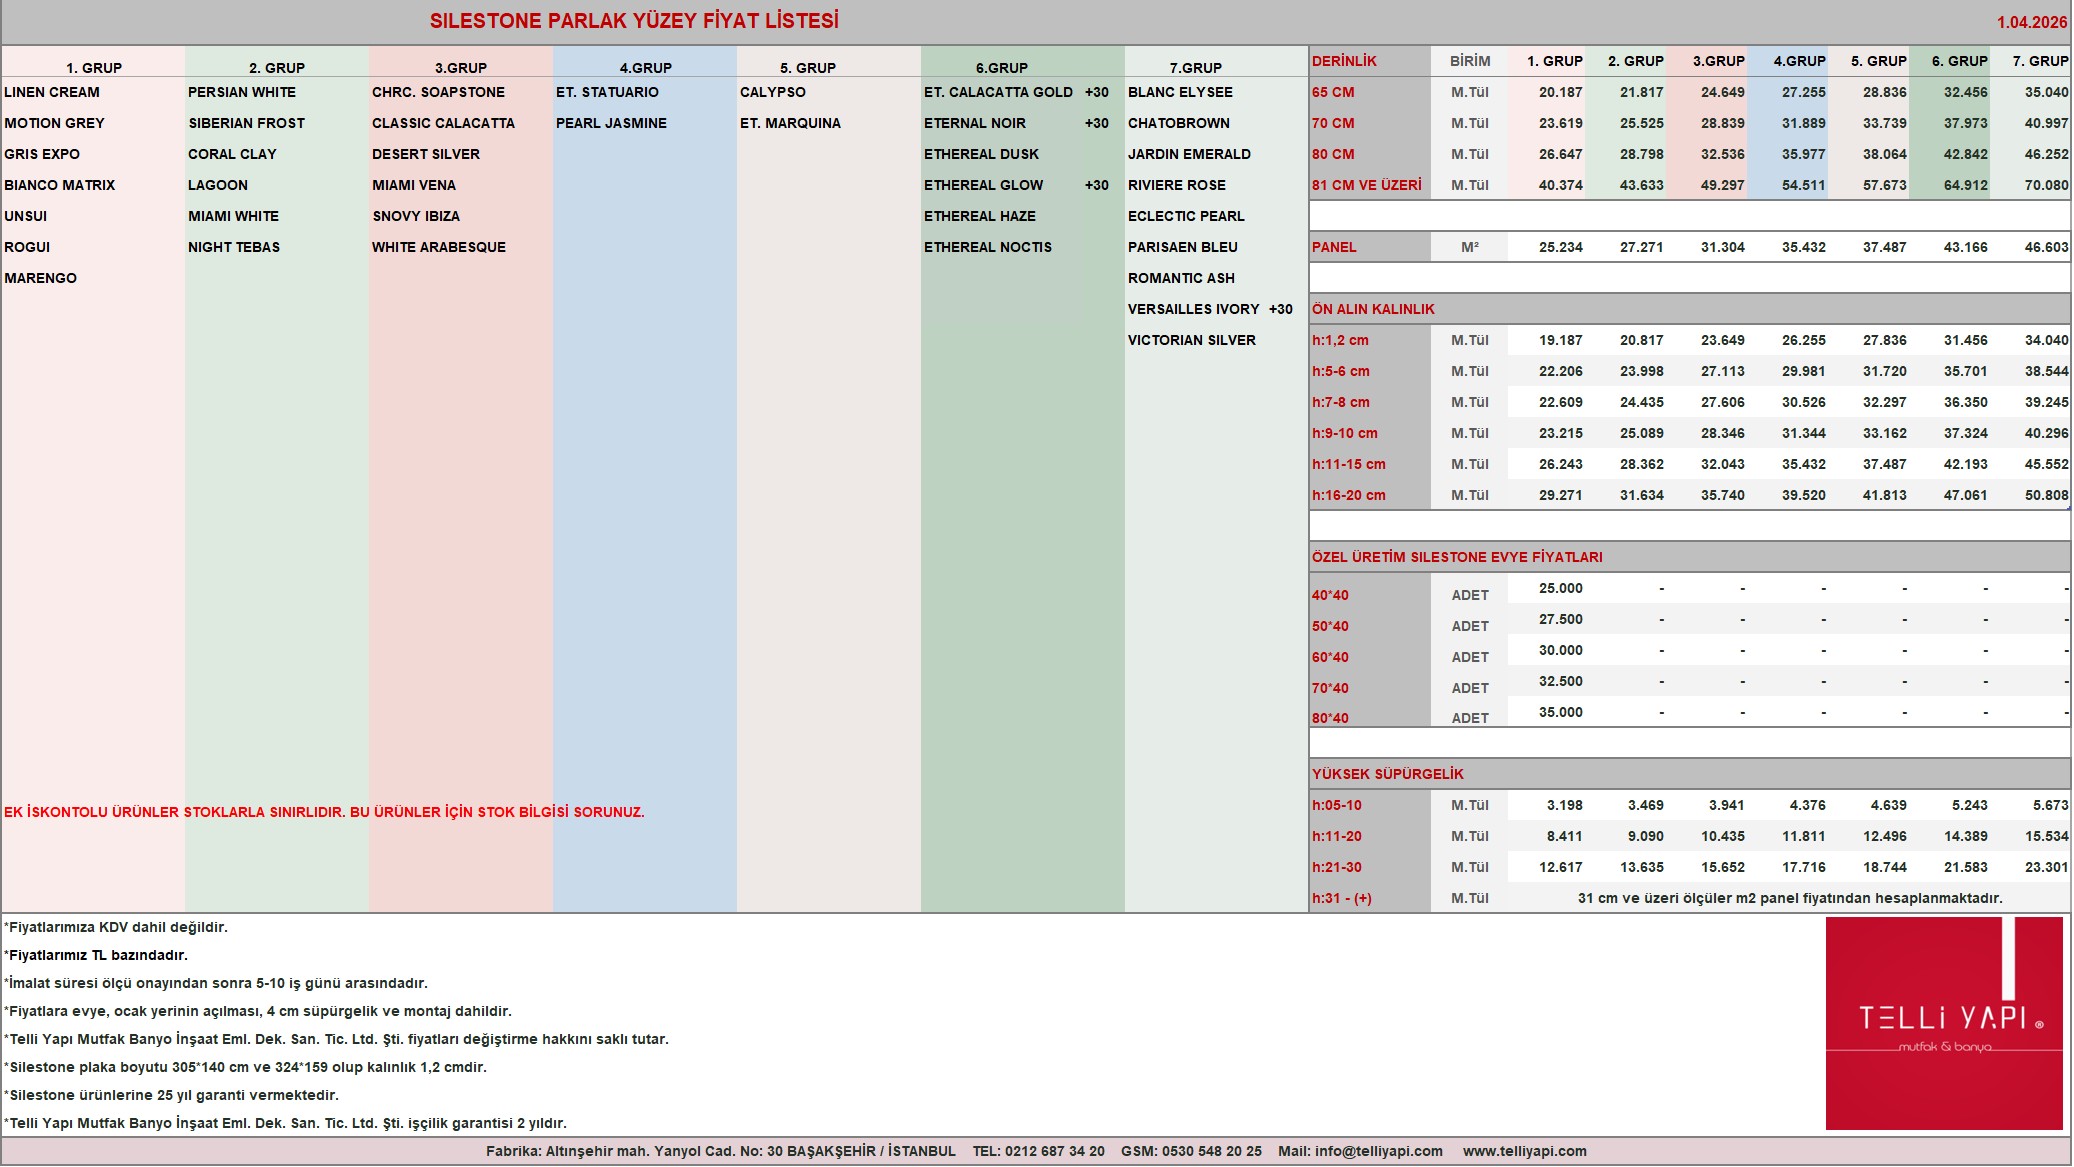The height and width of the screenshot is (1167, 2074).
Task: Select BLANC ELYSEE in group 7
Action: click(1180, 92)
